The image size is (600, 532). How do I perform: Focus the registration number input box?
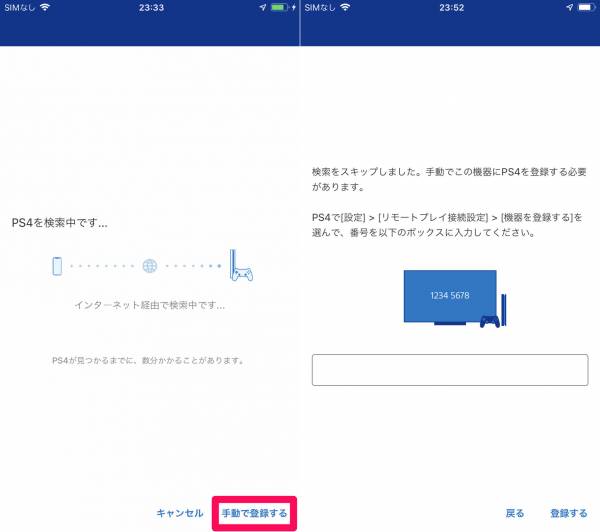click(450, 370)
